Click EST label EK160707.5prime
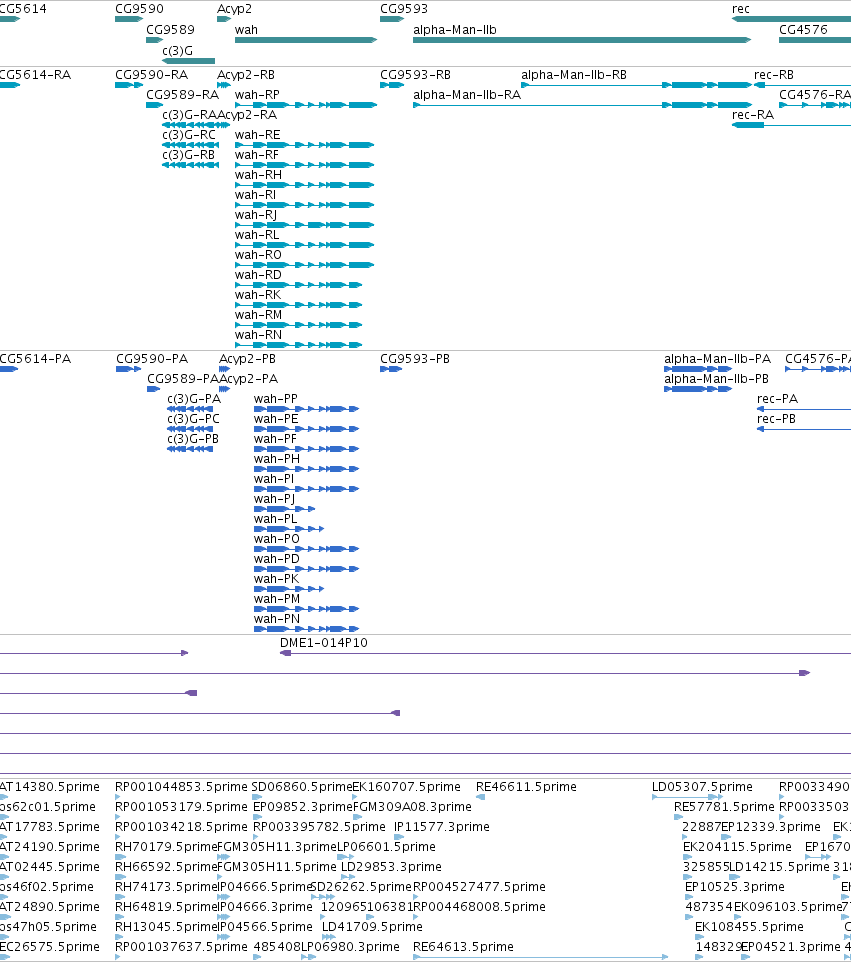The image size is (851, 962). tap(406, 787)
